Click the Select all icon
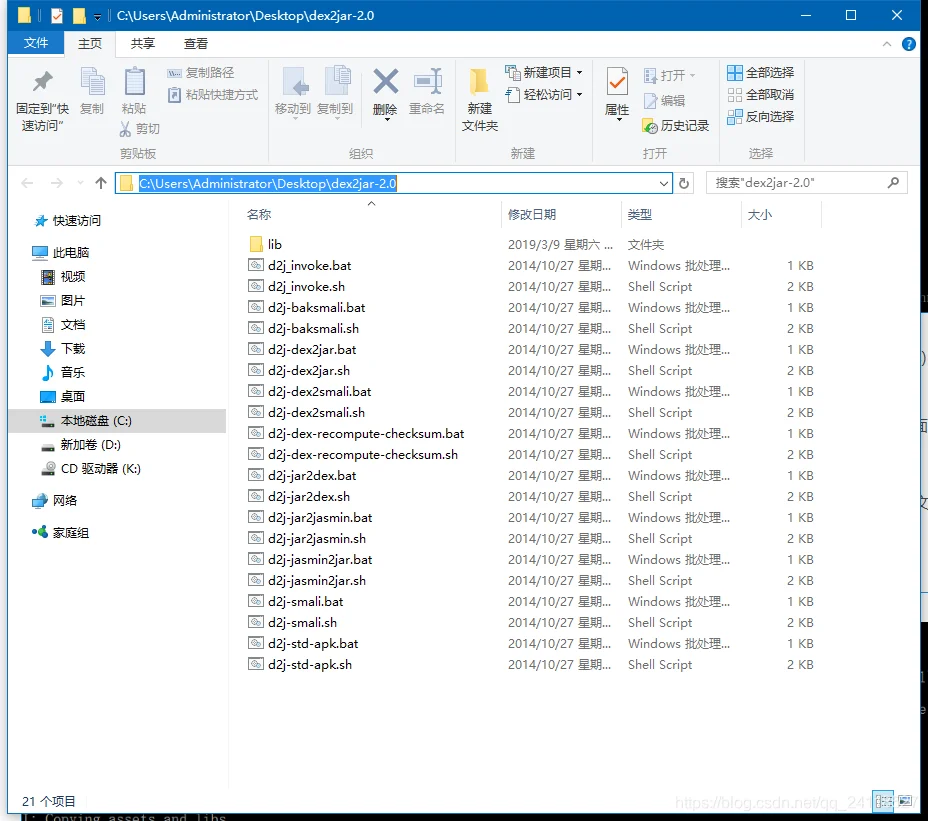 point(734,73)
